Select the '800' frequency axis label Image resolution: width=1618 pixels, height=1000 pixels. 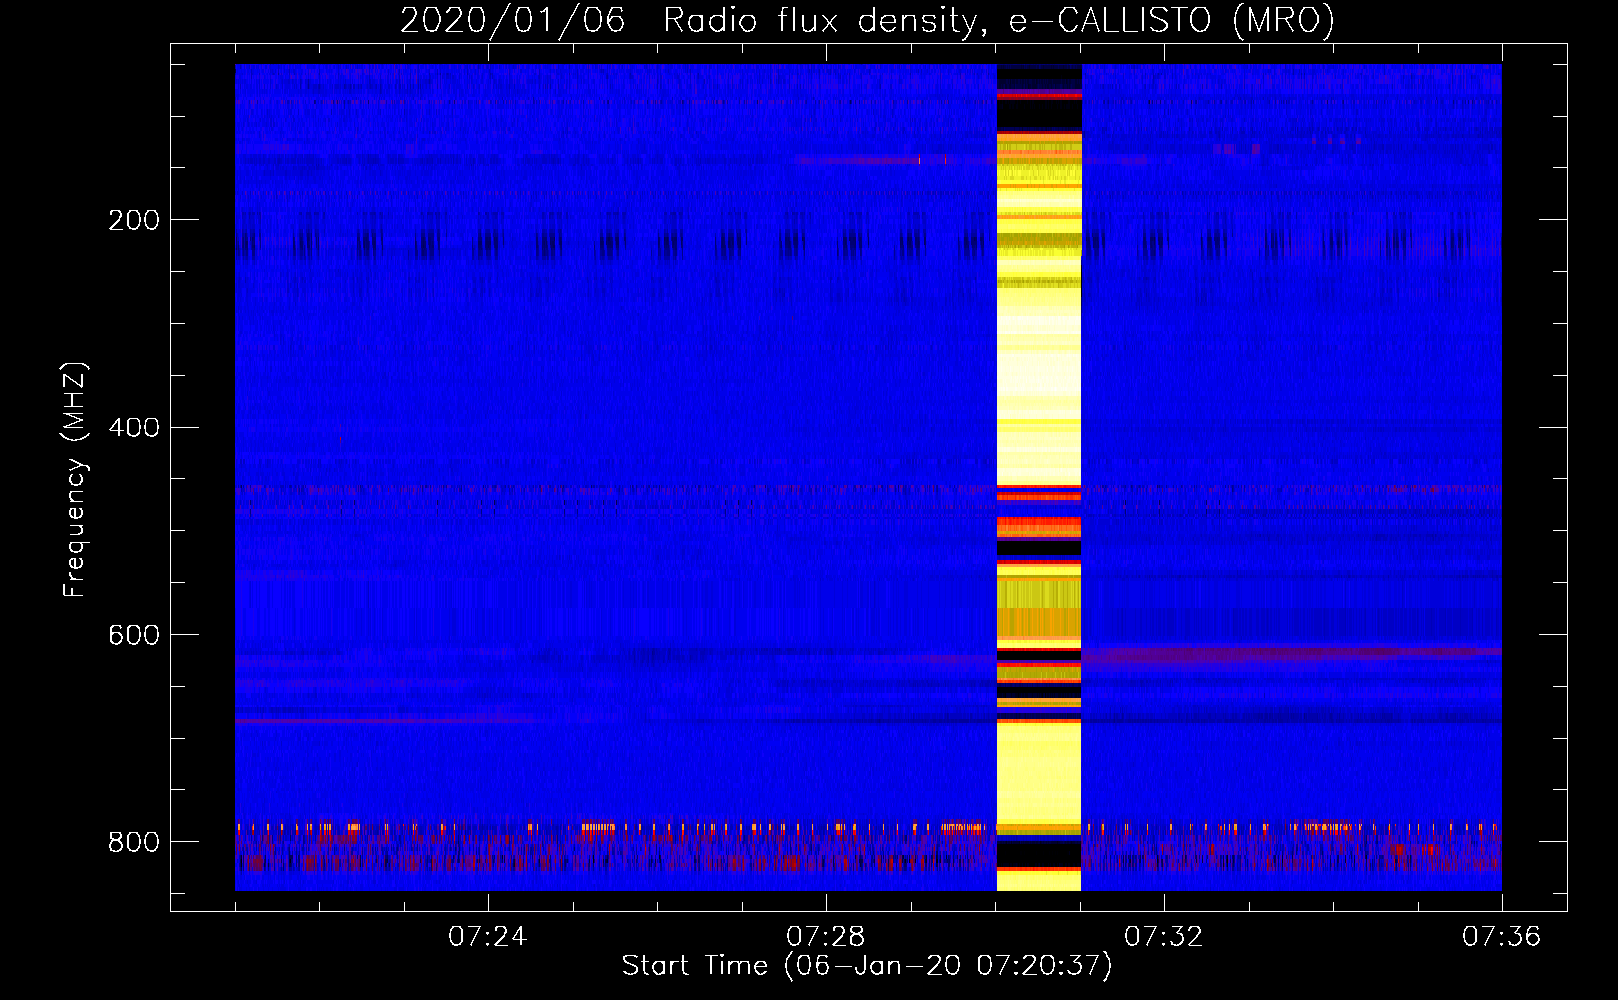pyautogui.click(x=134, y=842)
